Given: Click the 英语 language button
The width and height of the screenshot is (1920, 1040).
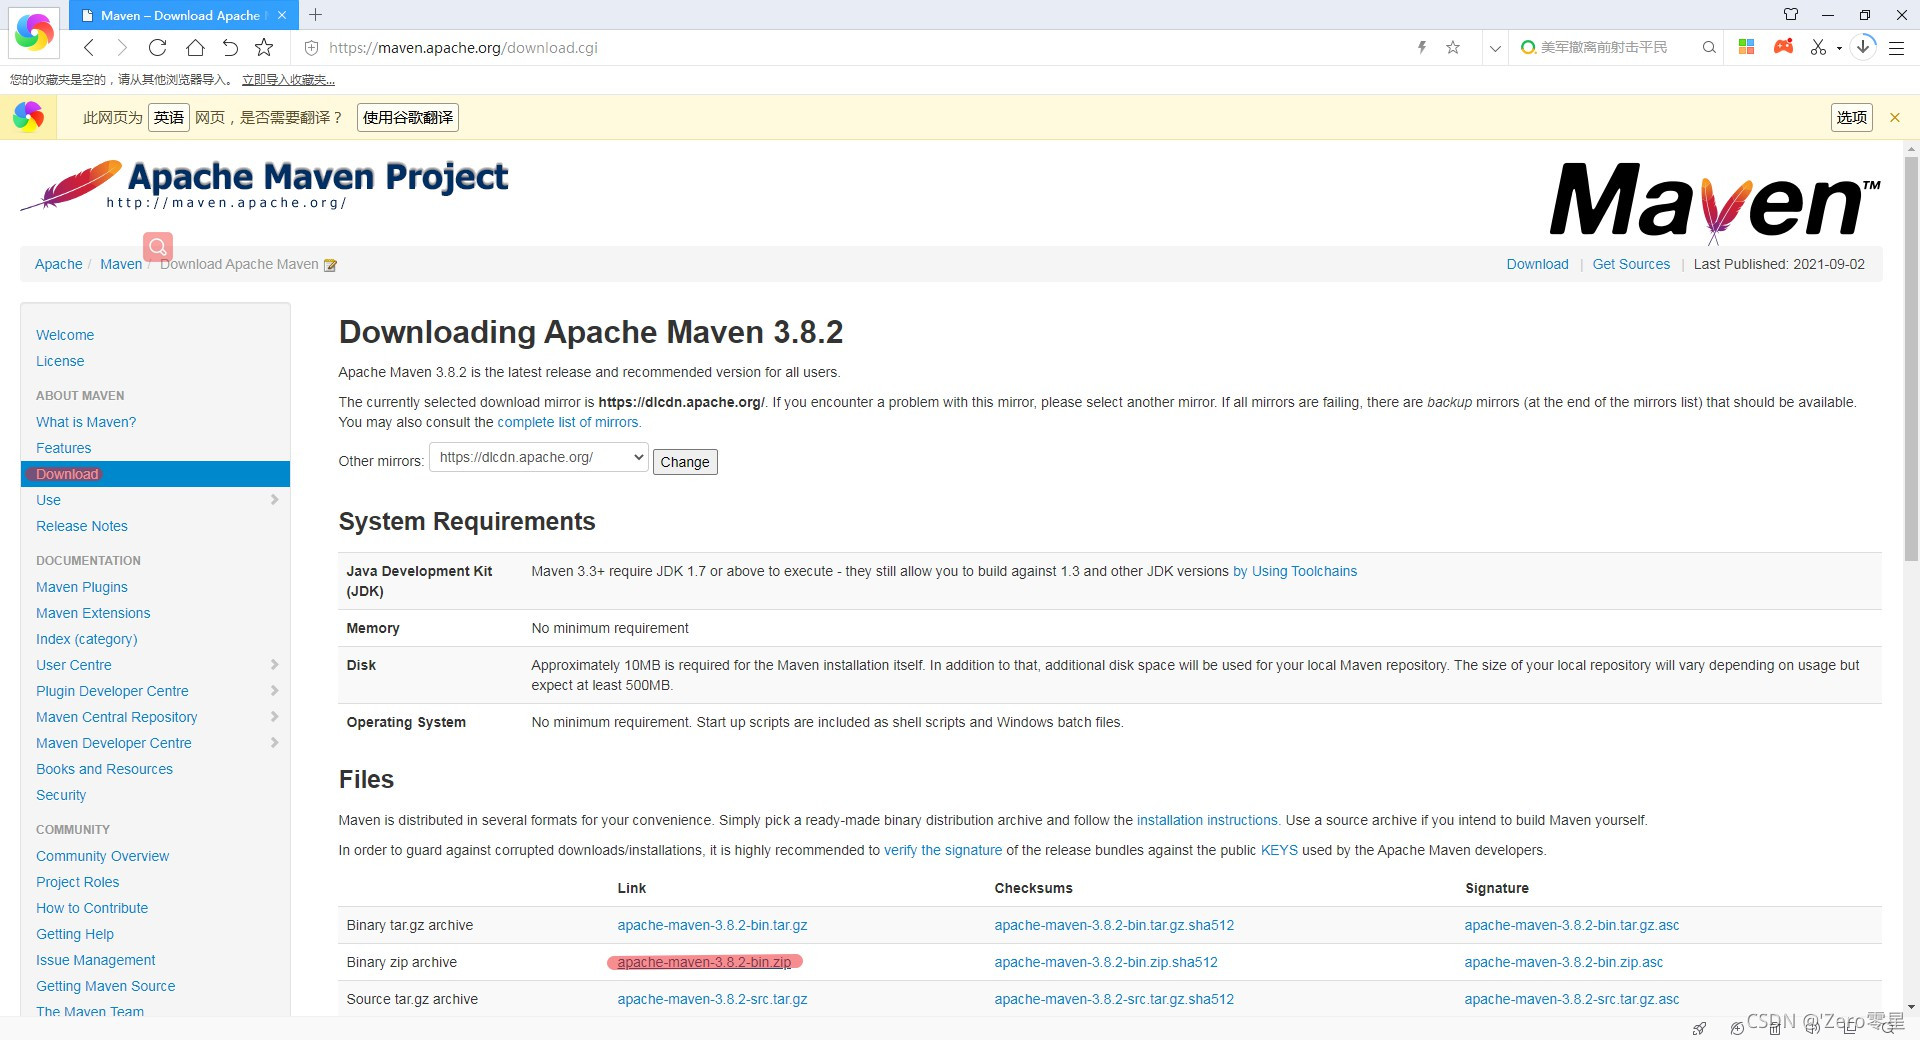Looking at the screenshot, I should (x=169, y=117).
